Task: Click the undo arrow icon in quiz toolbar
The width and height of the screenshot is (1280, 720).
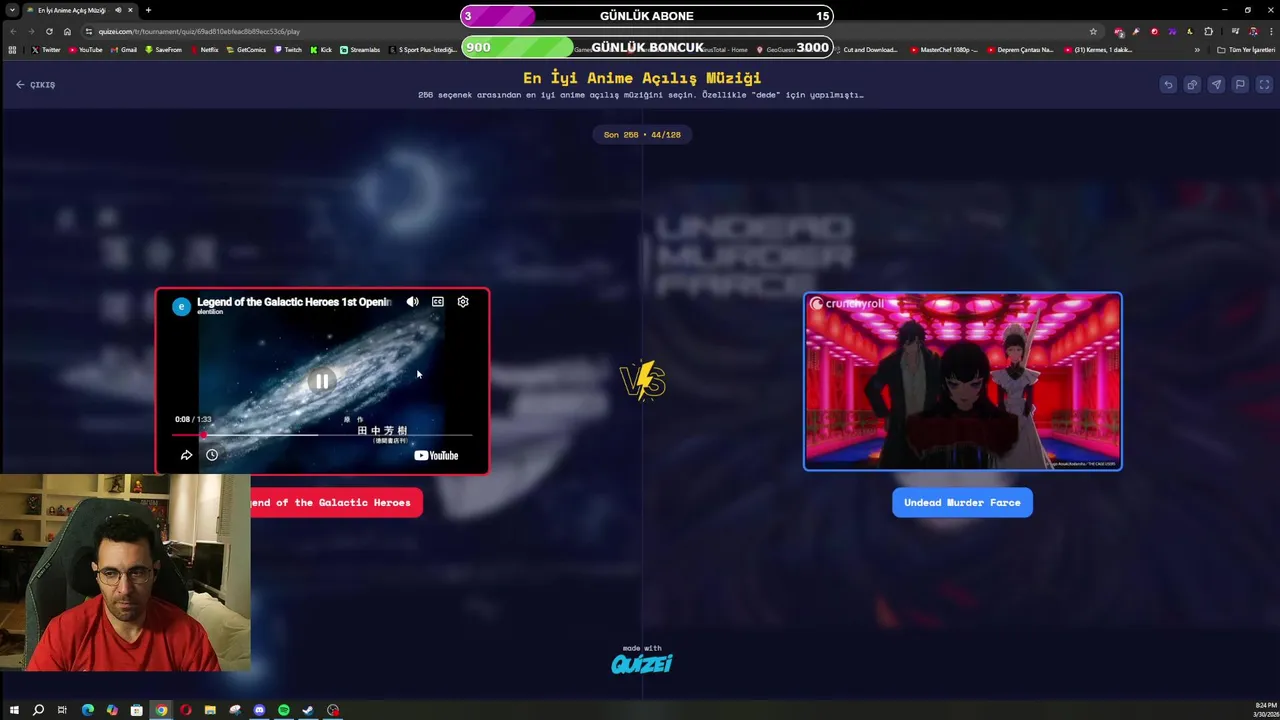Action: (x=1168, y=85)
